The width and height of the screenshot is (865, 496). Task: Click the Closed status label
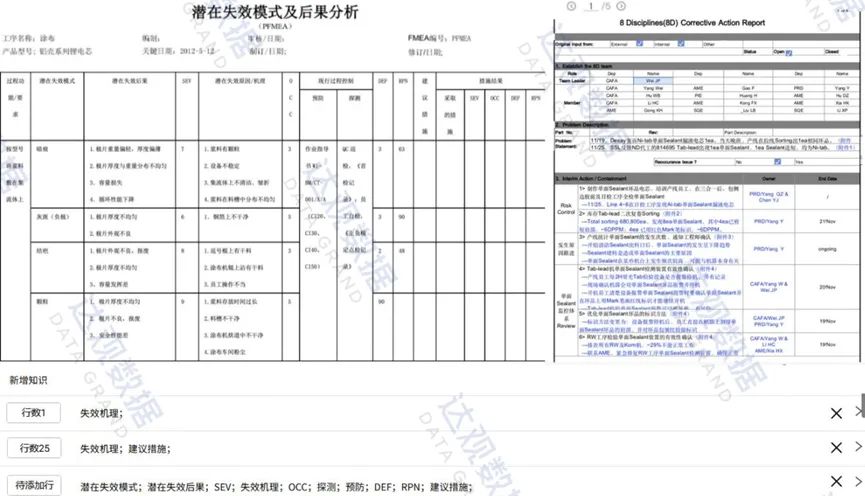point(832,52)
